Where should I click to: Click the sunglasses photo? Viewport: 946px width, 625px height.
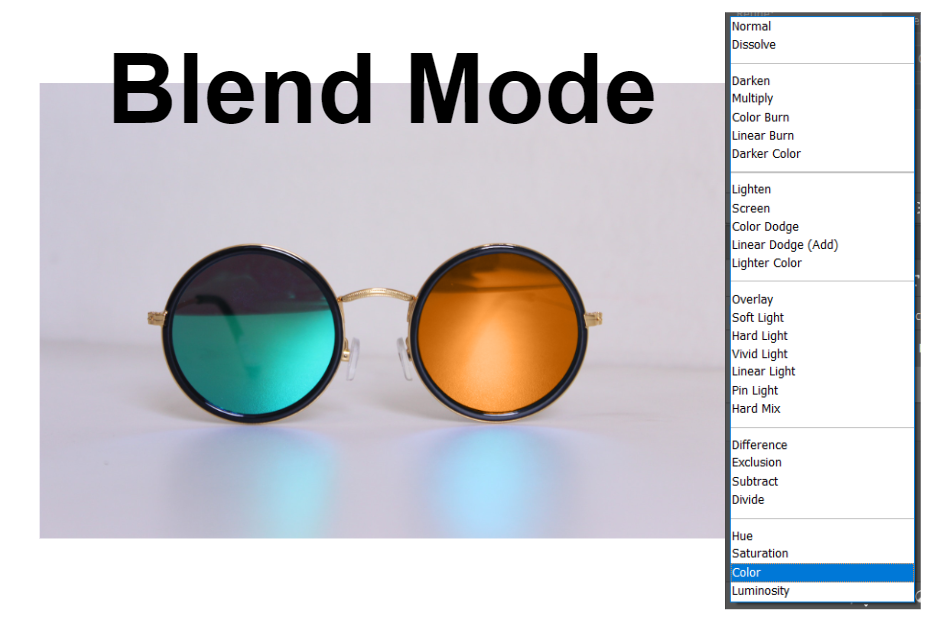point(383,310)
